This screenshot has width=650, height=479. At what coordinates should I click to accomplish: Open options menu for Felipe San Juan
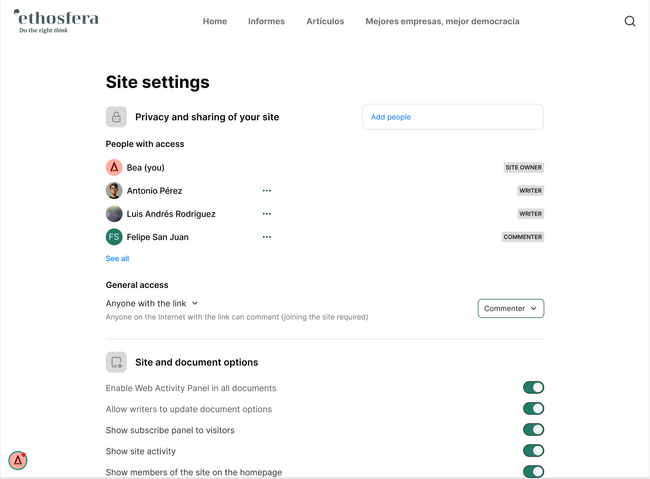267,237
